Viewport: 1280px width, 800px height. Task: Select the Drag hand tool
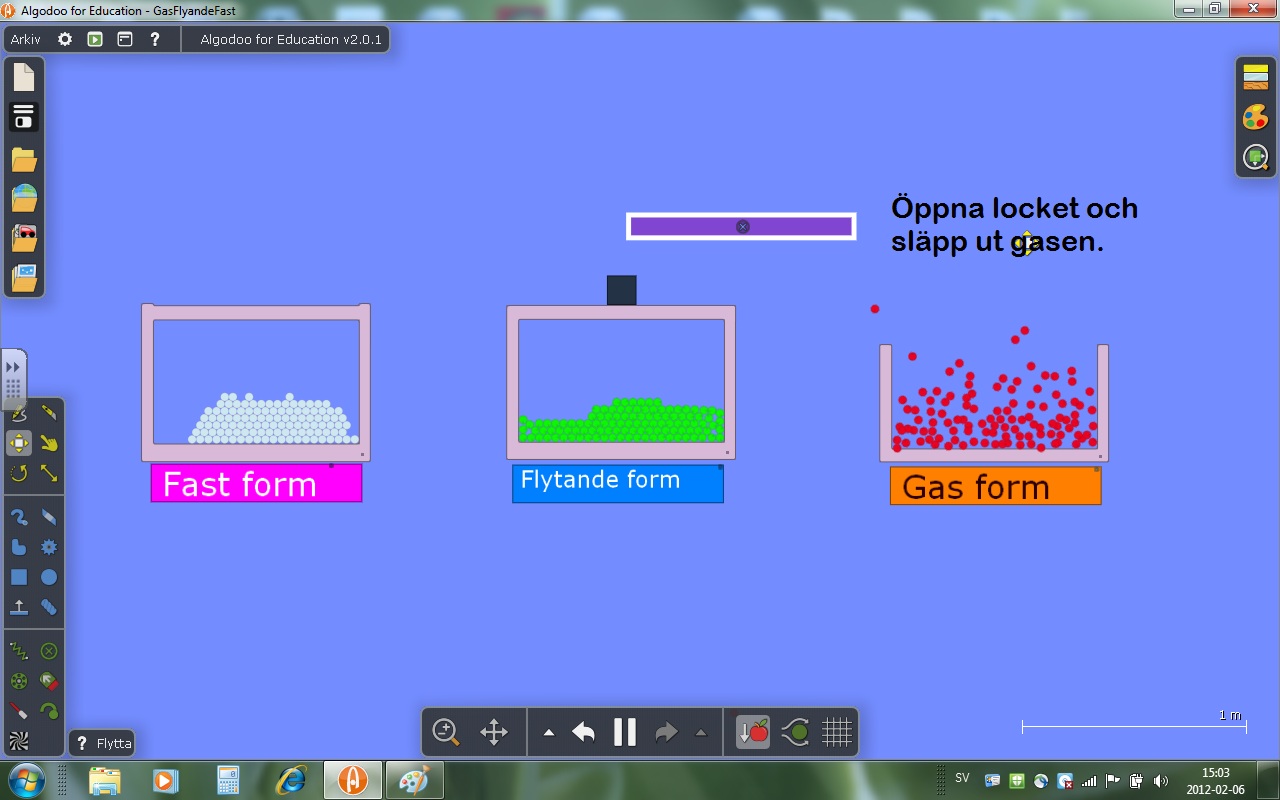point(49,443)
